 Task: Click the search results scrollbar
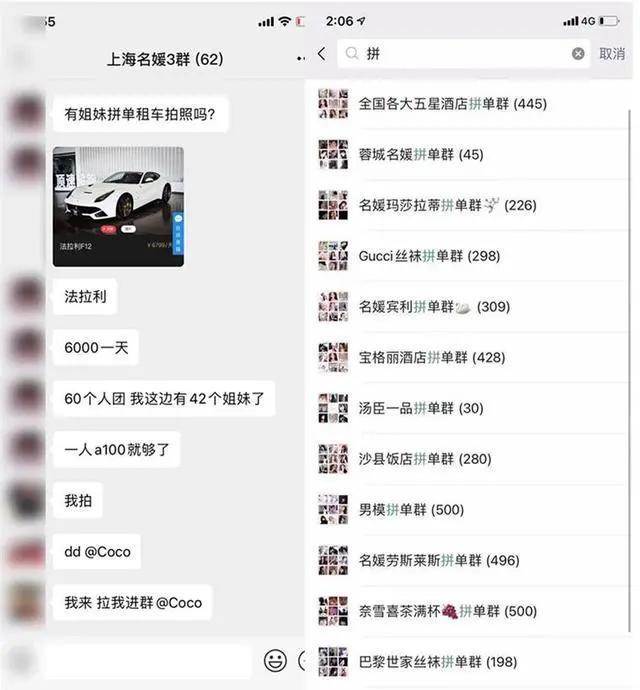(630, 370)
